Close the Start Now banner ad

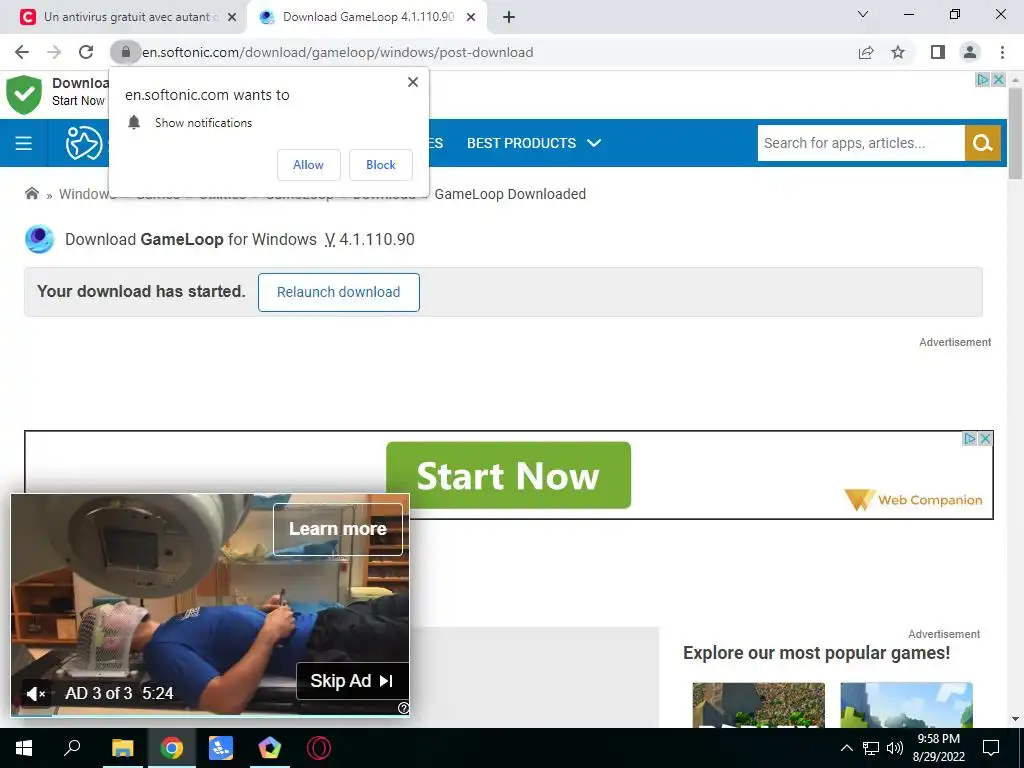985,439
